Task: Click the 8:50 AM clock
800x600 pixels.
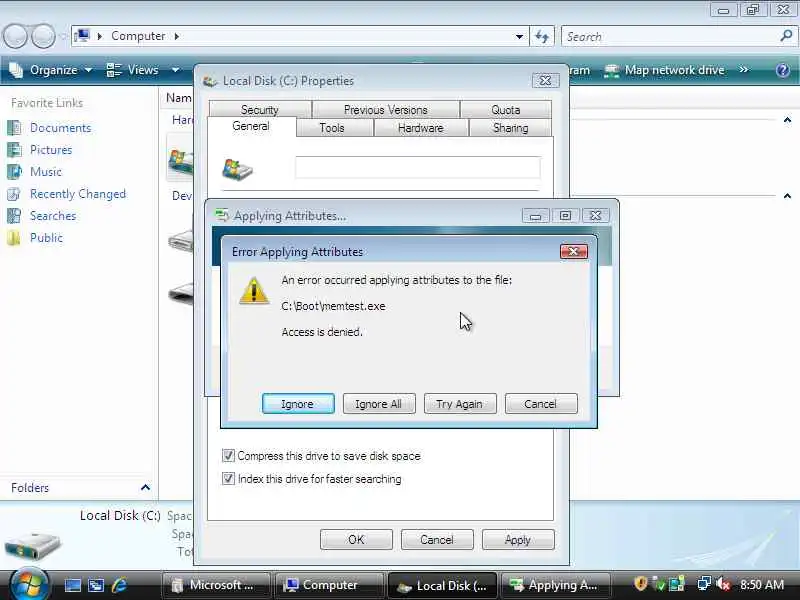Action: pos(762,585)
